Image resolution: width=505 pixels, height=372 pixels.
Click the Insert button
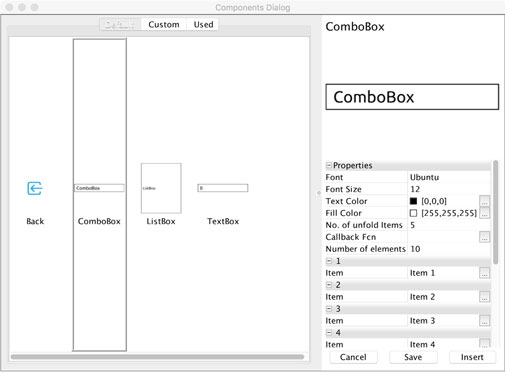[472, 357]
